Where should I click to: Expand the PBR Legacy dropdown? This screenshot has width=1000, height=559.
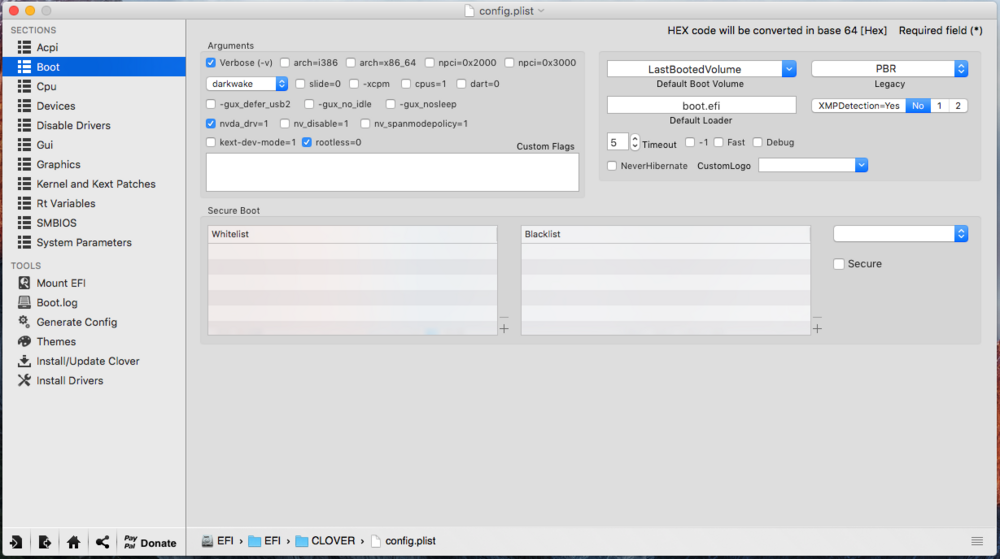[961, 69]
